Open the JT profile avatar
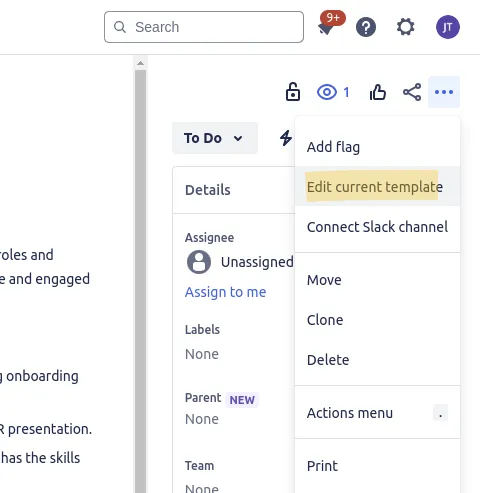The height and width of the screenshot is (493, 480). click(448, 27)
